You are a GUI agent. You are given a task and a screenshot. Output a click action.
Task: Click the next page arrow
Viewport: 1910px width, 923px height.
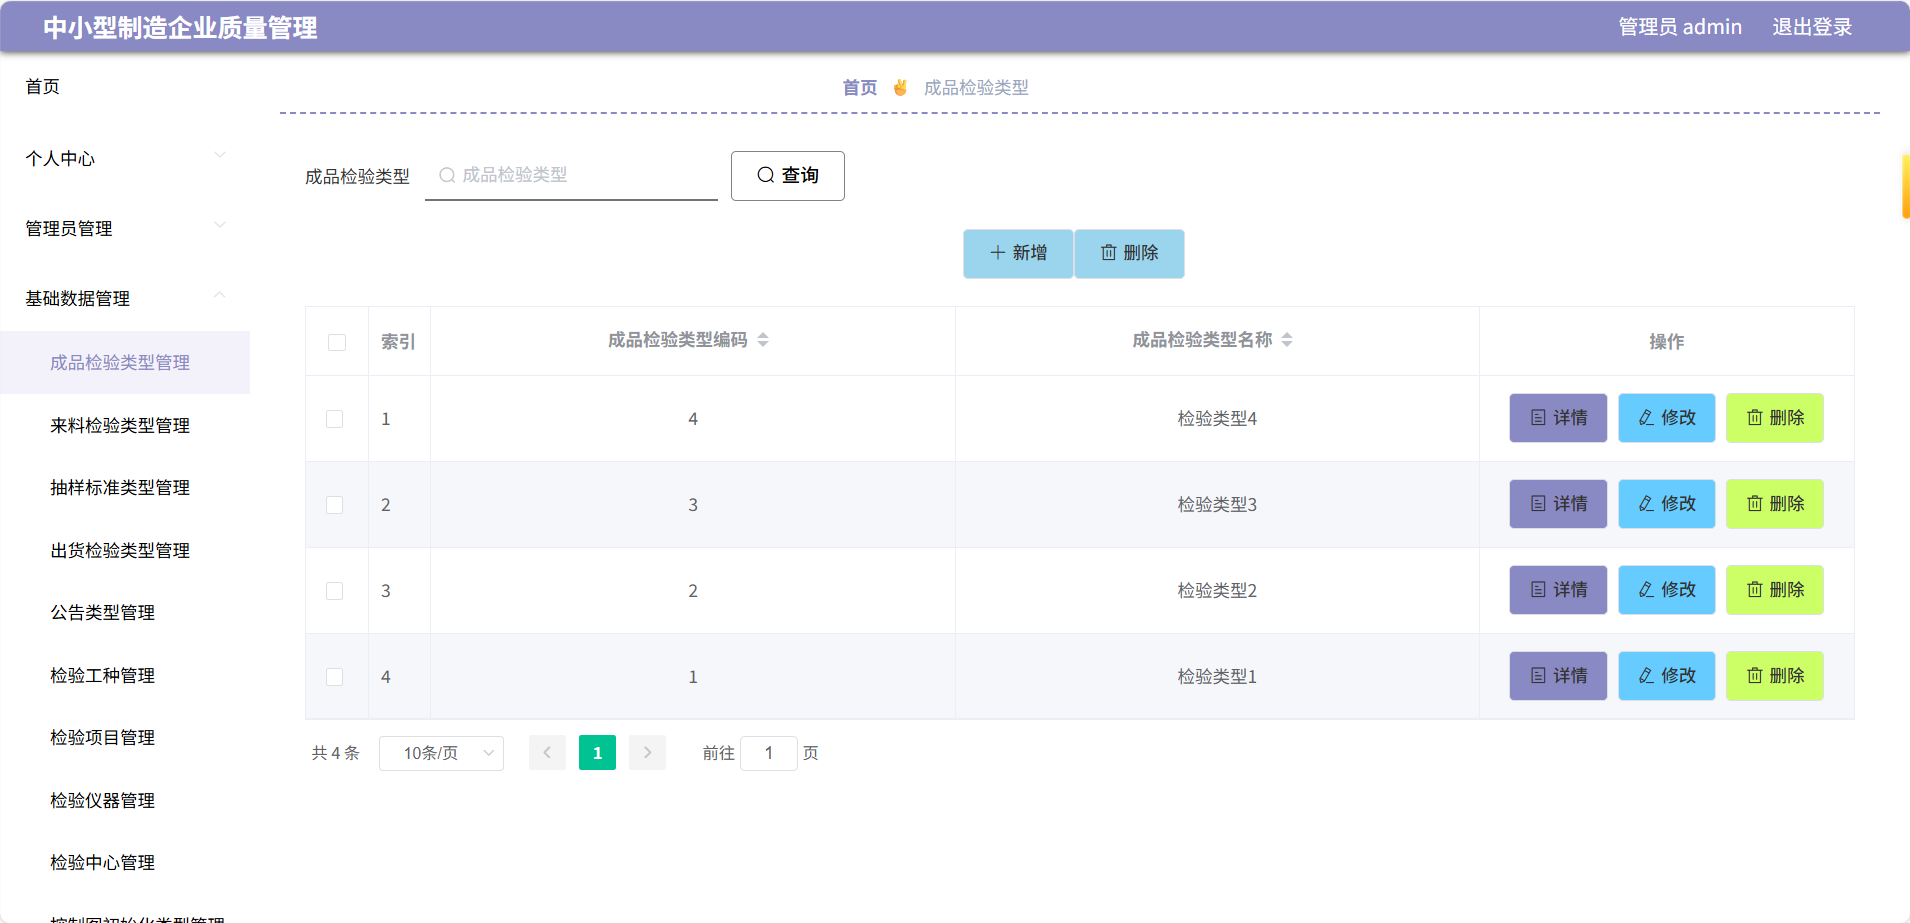[648, 753]
